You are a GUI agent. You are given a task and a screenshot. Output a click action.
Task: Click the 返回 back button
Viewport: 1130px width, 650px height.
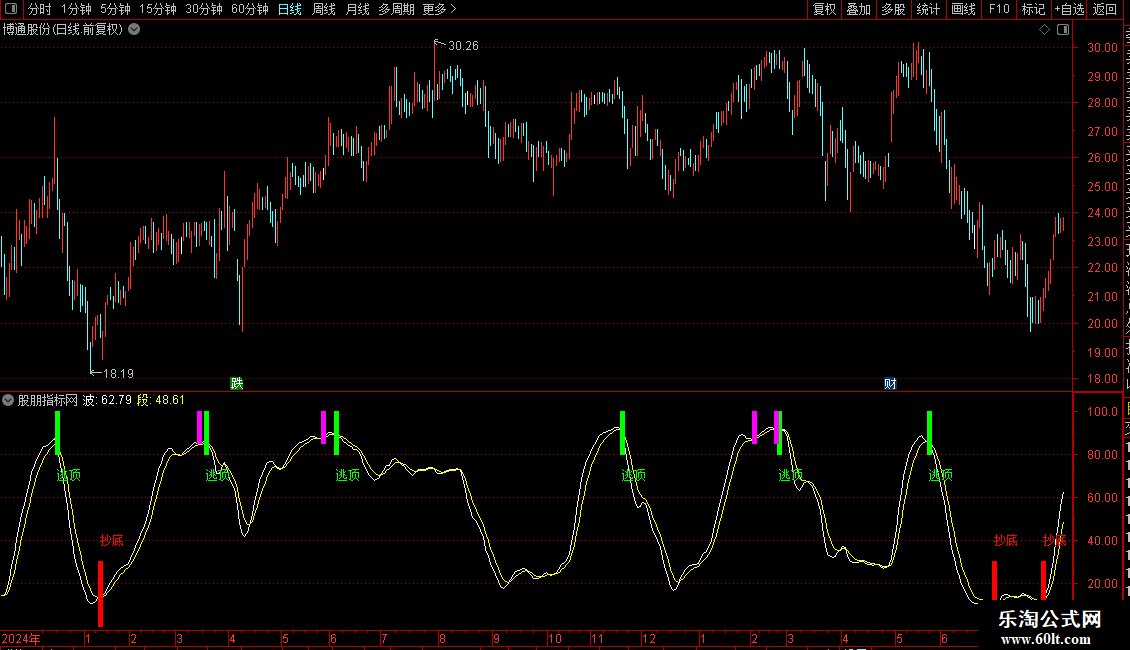[x=1105, y=9]
